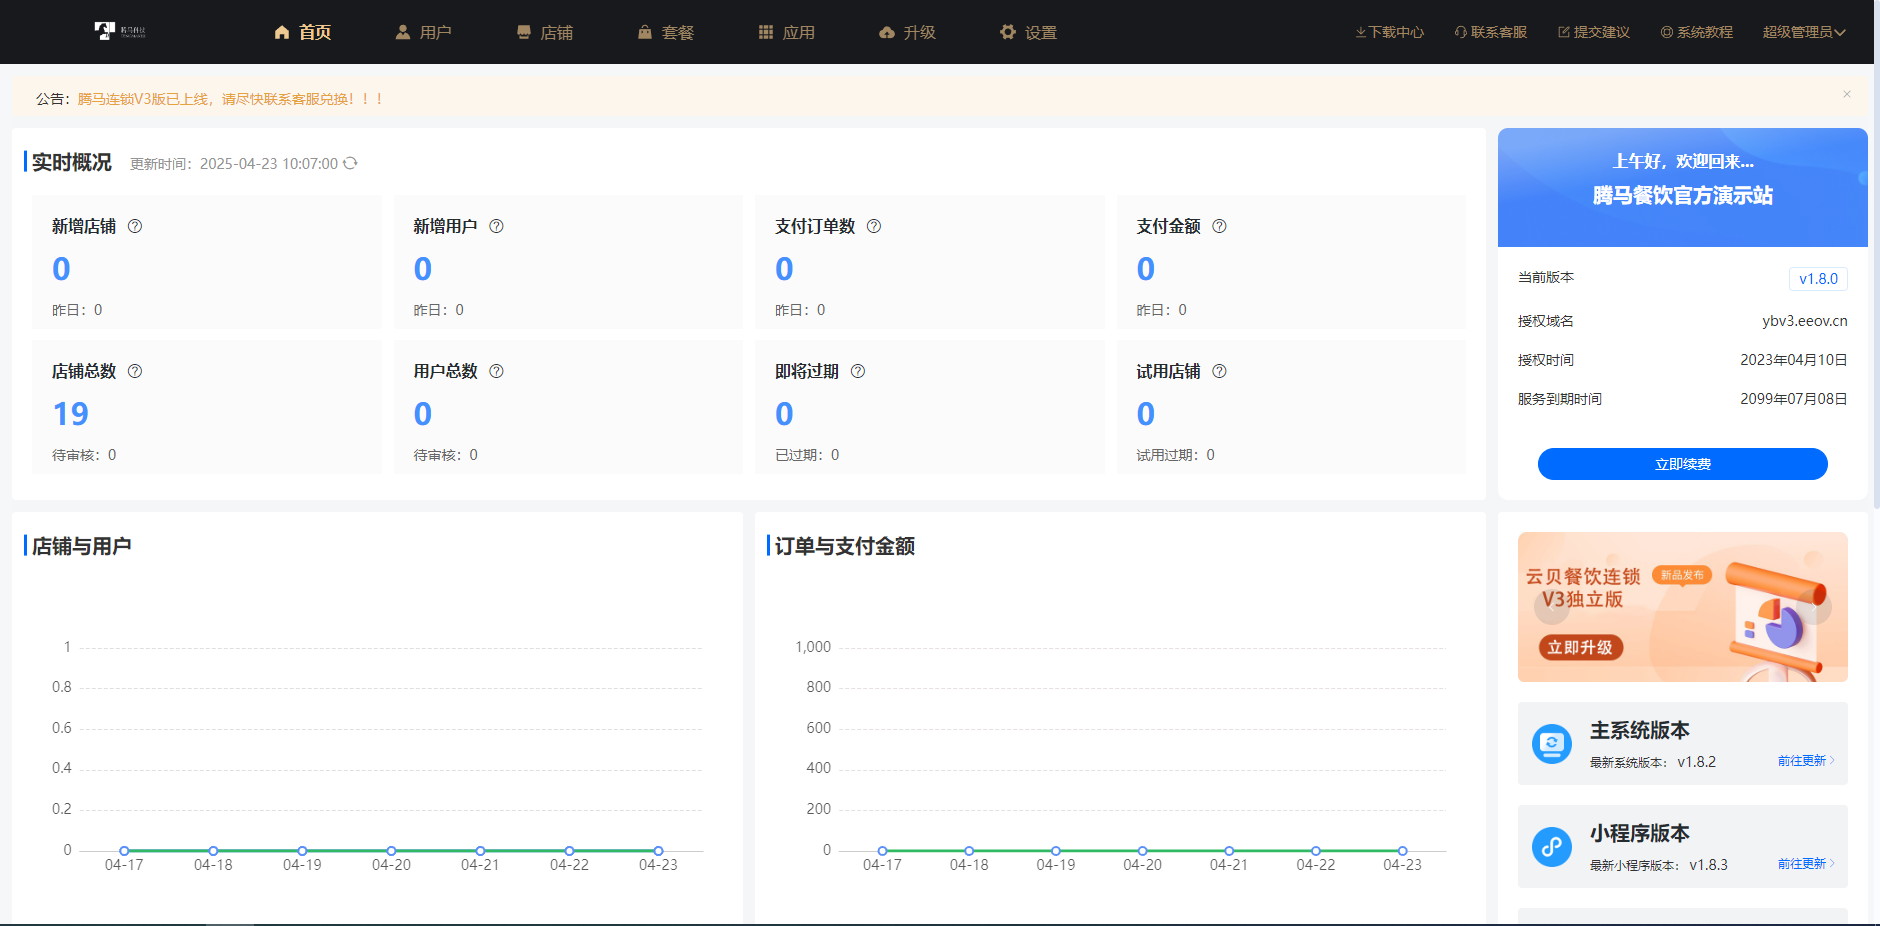Expand the 超级管理员 account dropdown

pyautogui.click(x=1804, y=32)
